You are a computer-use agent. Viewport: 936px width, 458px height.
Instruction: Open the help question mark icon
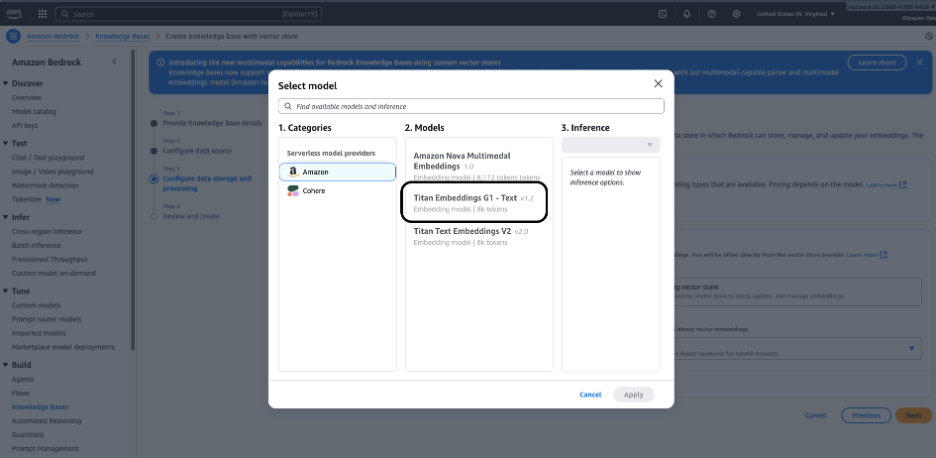[712, 14]
